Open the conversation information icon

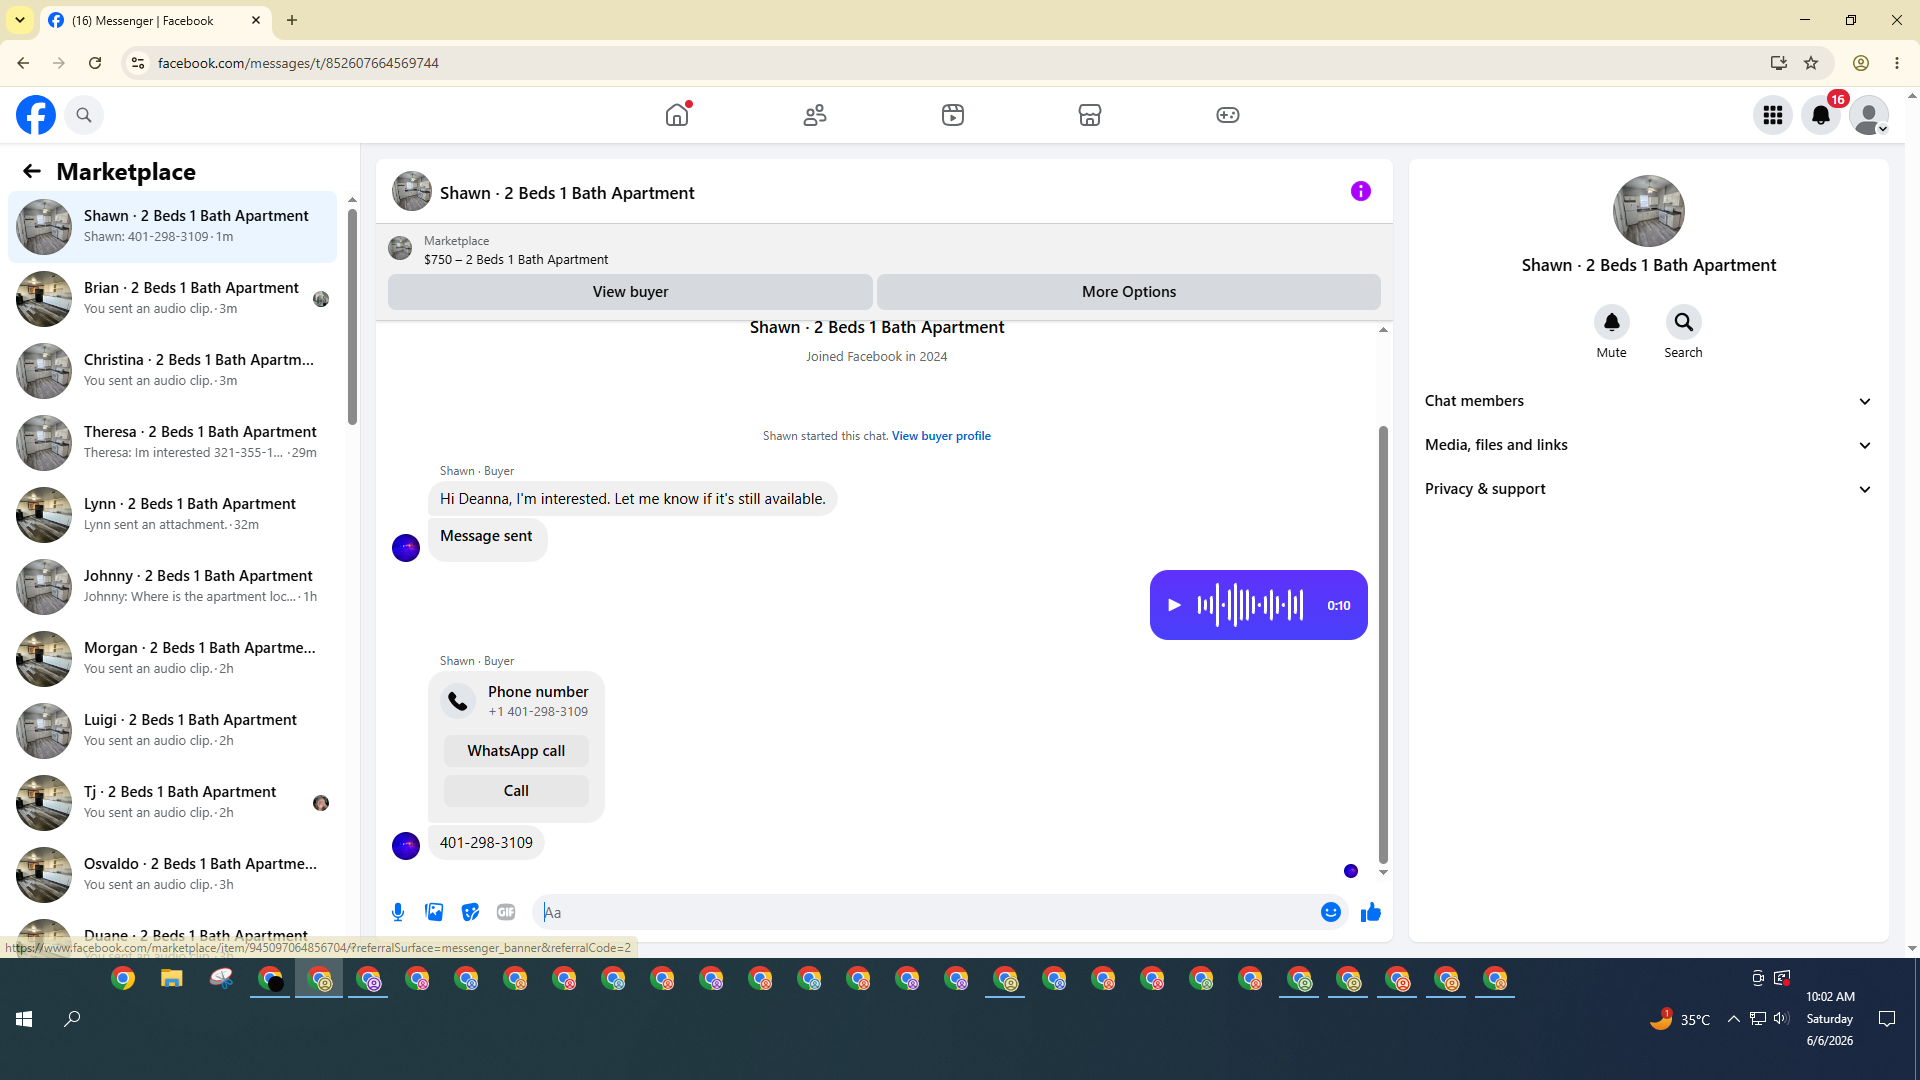click(x=1361, y=191)
